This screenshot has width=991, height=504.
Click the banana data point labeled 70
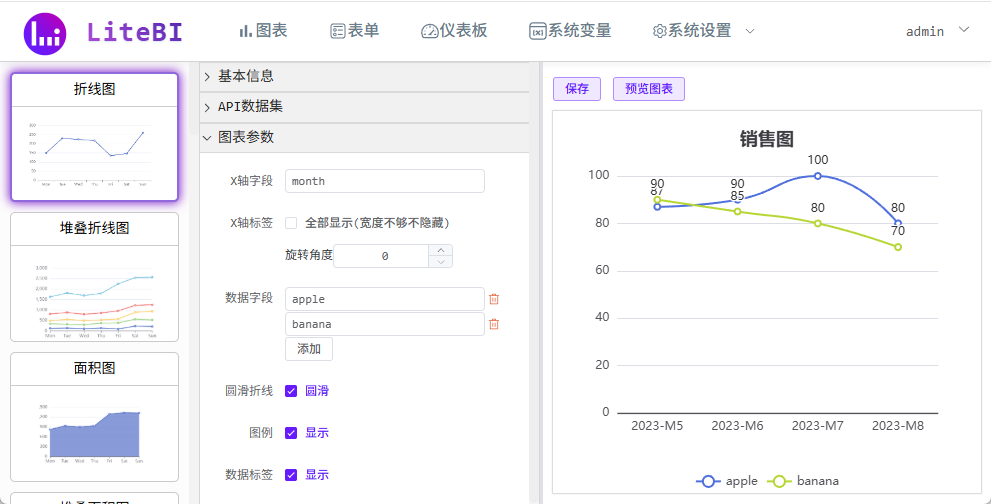click(x=897, y=247)
